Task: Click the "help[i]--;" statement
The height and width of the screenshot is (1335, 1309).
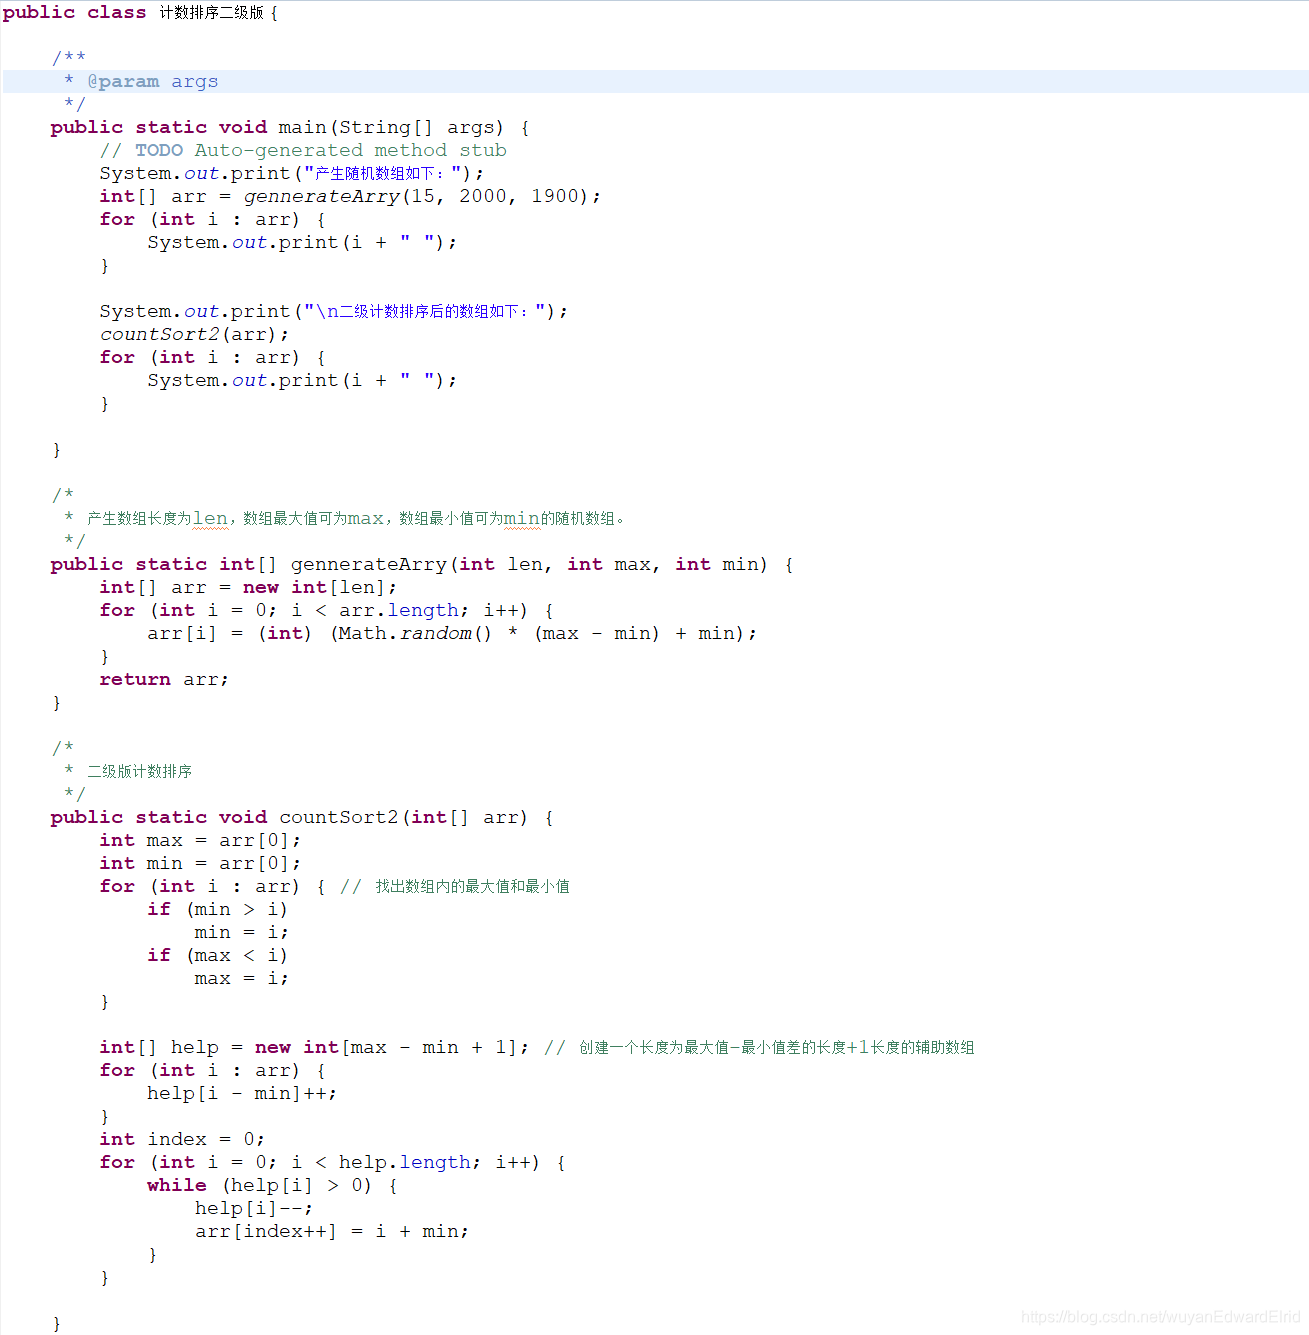Action: pyautogui.click(x=253, y=1208)
